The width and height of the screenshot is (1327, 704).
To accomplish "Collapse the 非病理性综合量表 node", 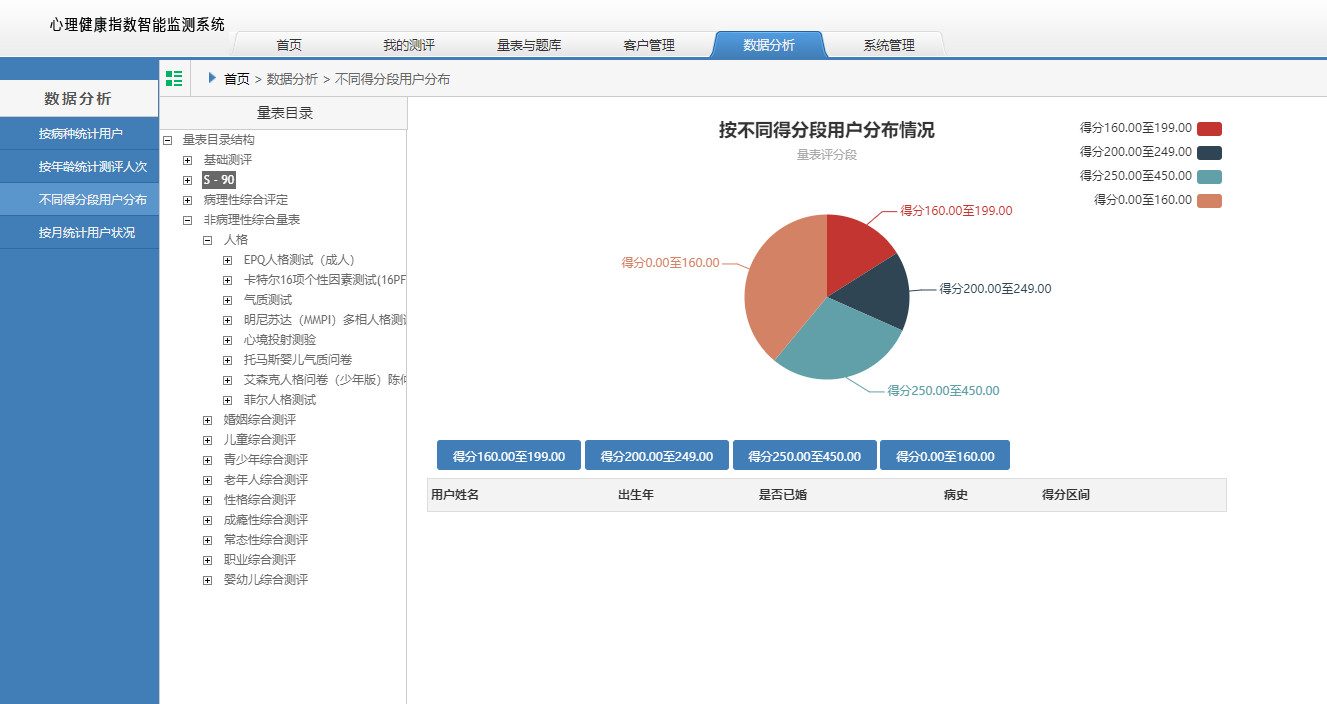I will (x=188, y=220).
